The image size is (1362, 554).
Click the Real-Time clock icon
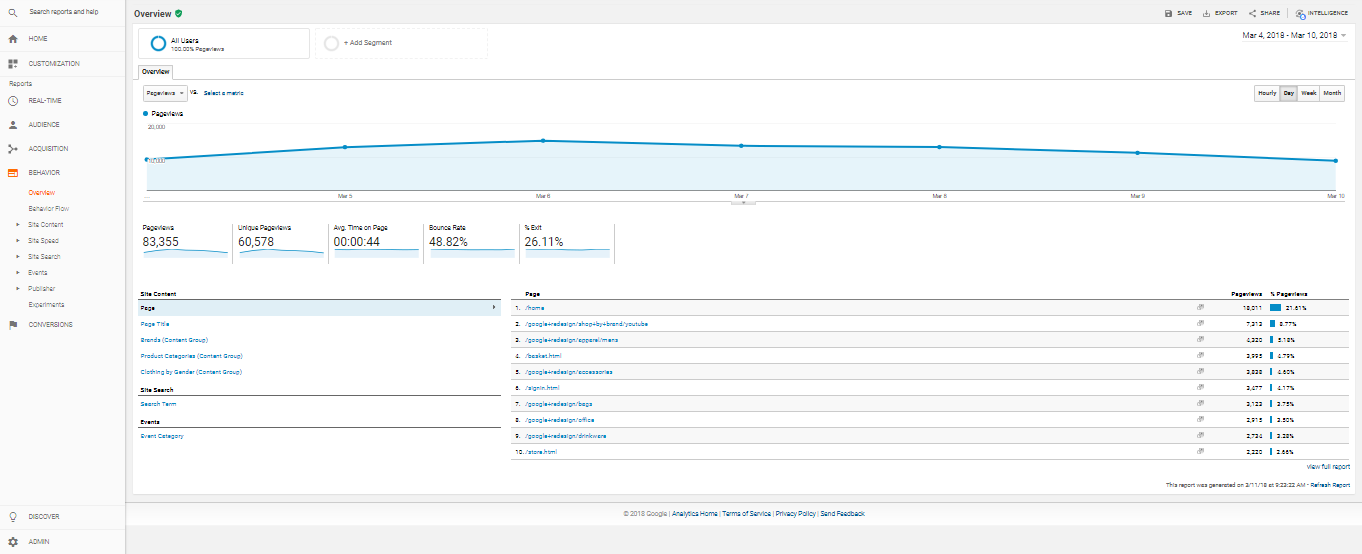coord(13,101)
